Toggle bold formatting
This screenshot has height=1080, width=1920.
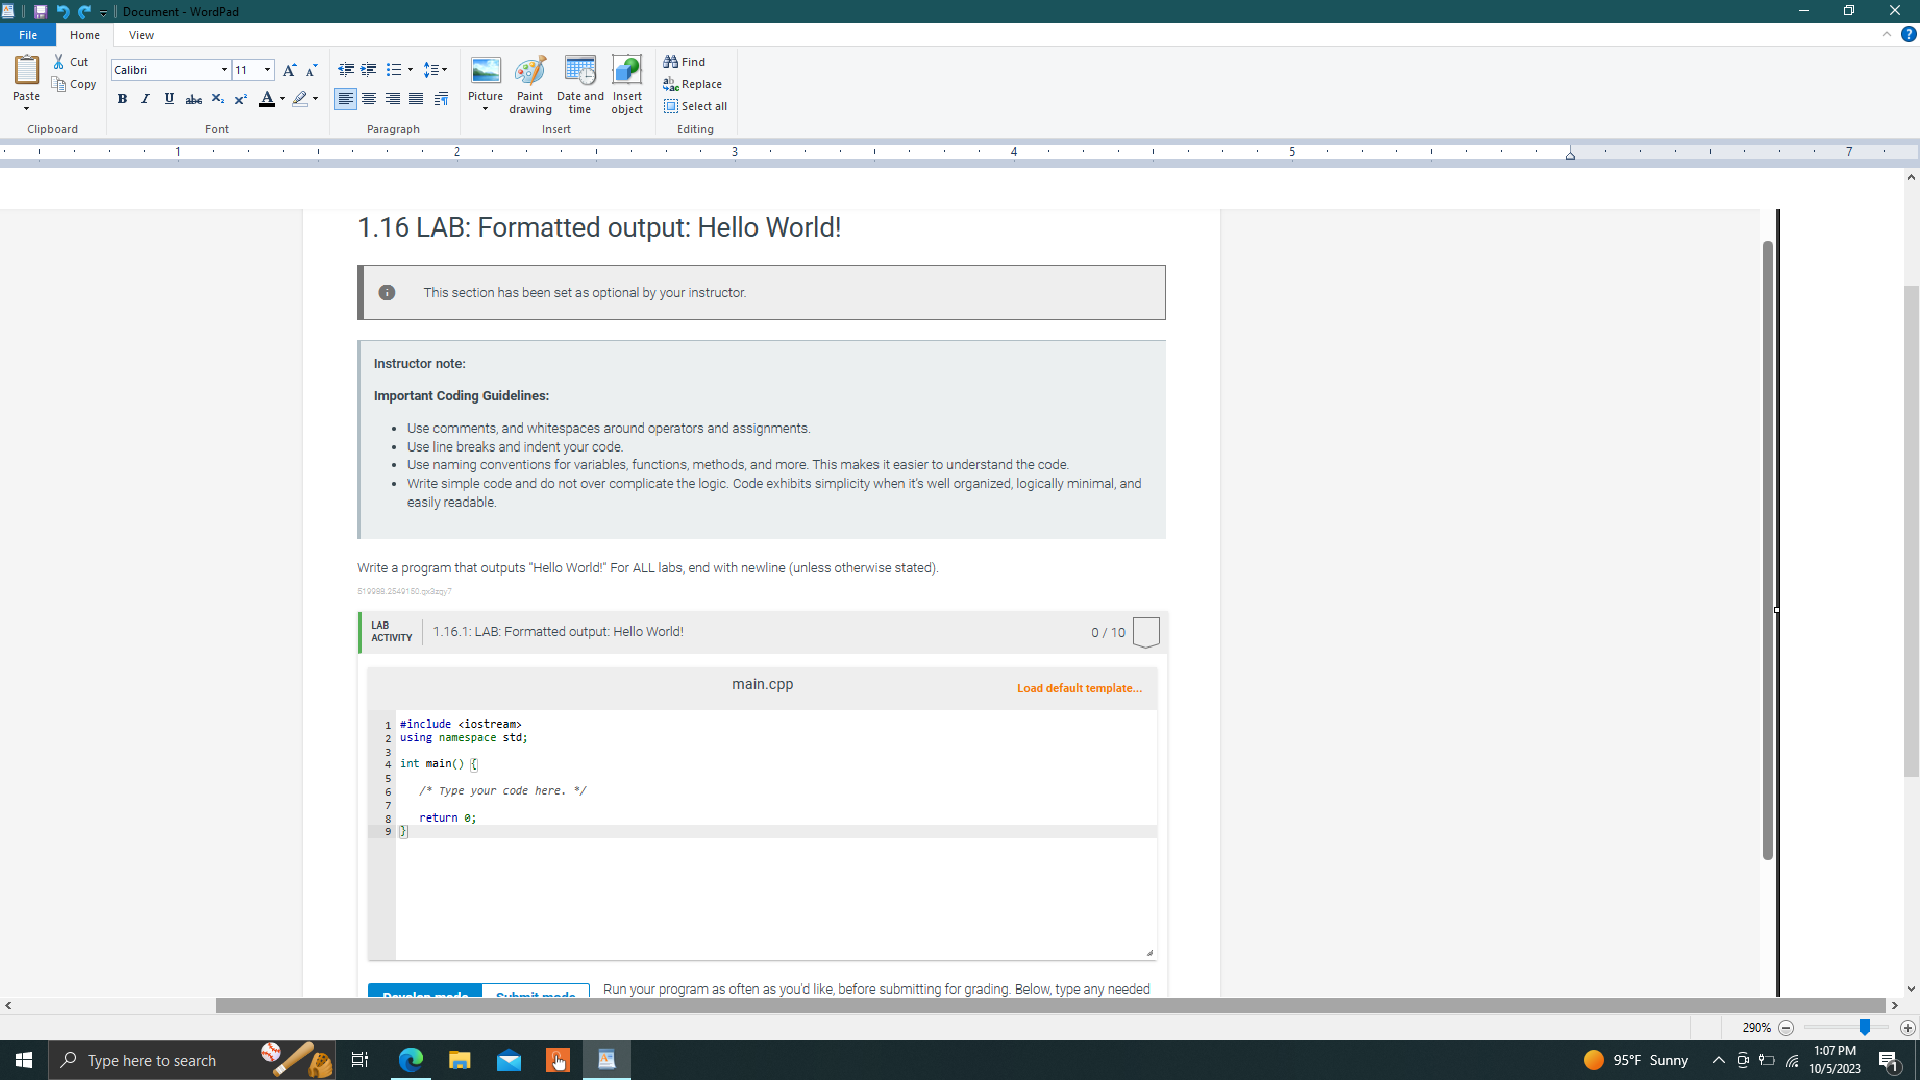pyautogui.click(x=122, y=99)
